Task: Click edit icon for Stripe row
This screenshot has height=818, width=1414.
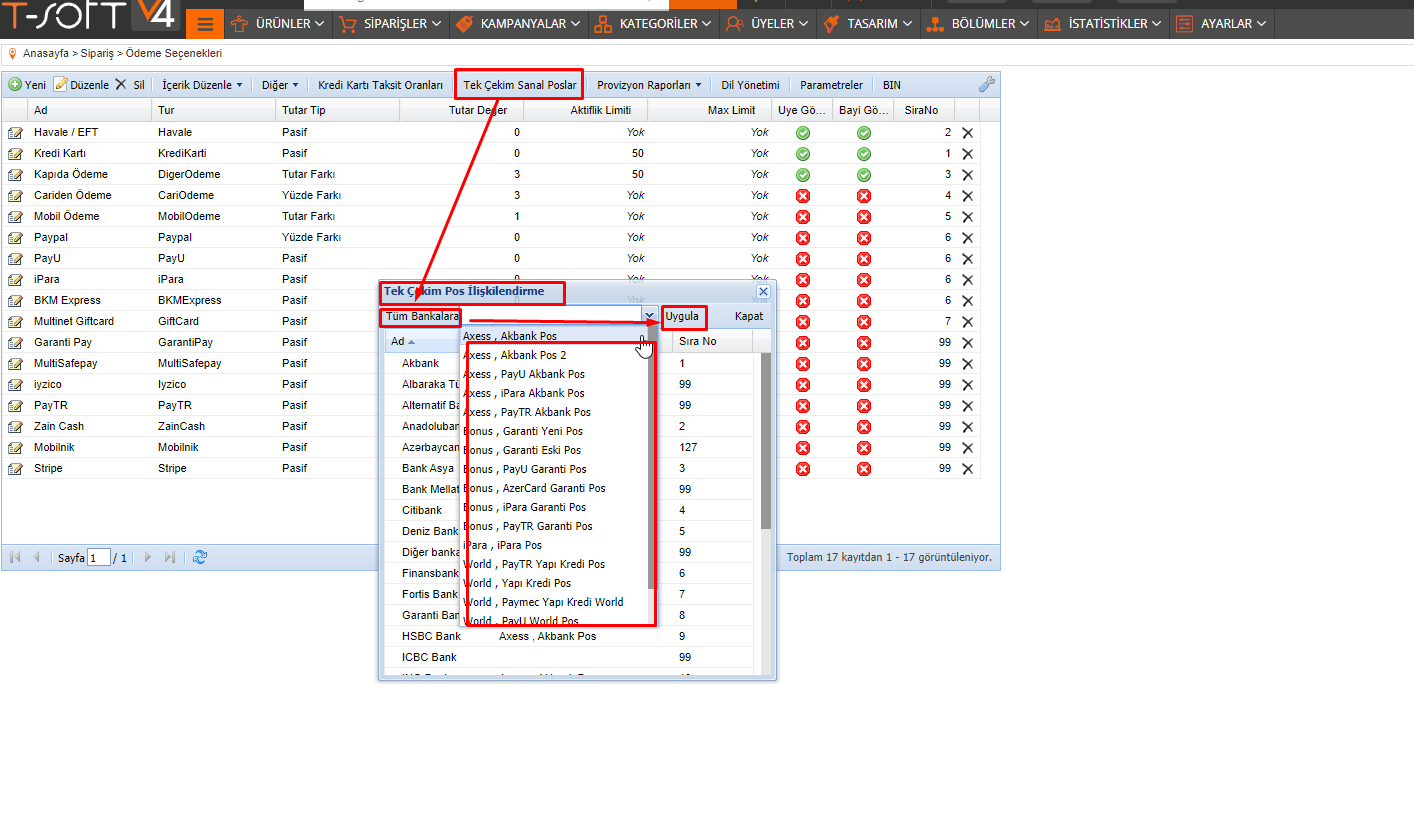Action: (x=15, y=468)
